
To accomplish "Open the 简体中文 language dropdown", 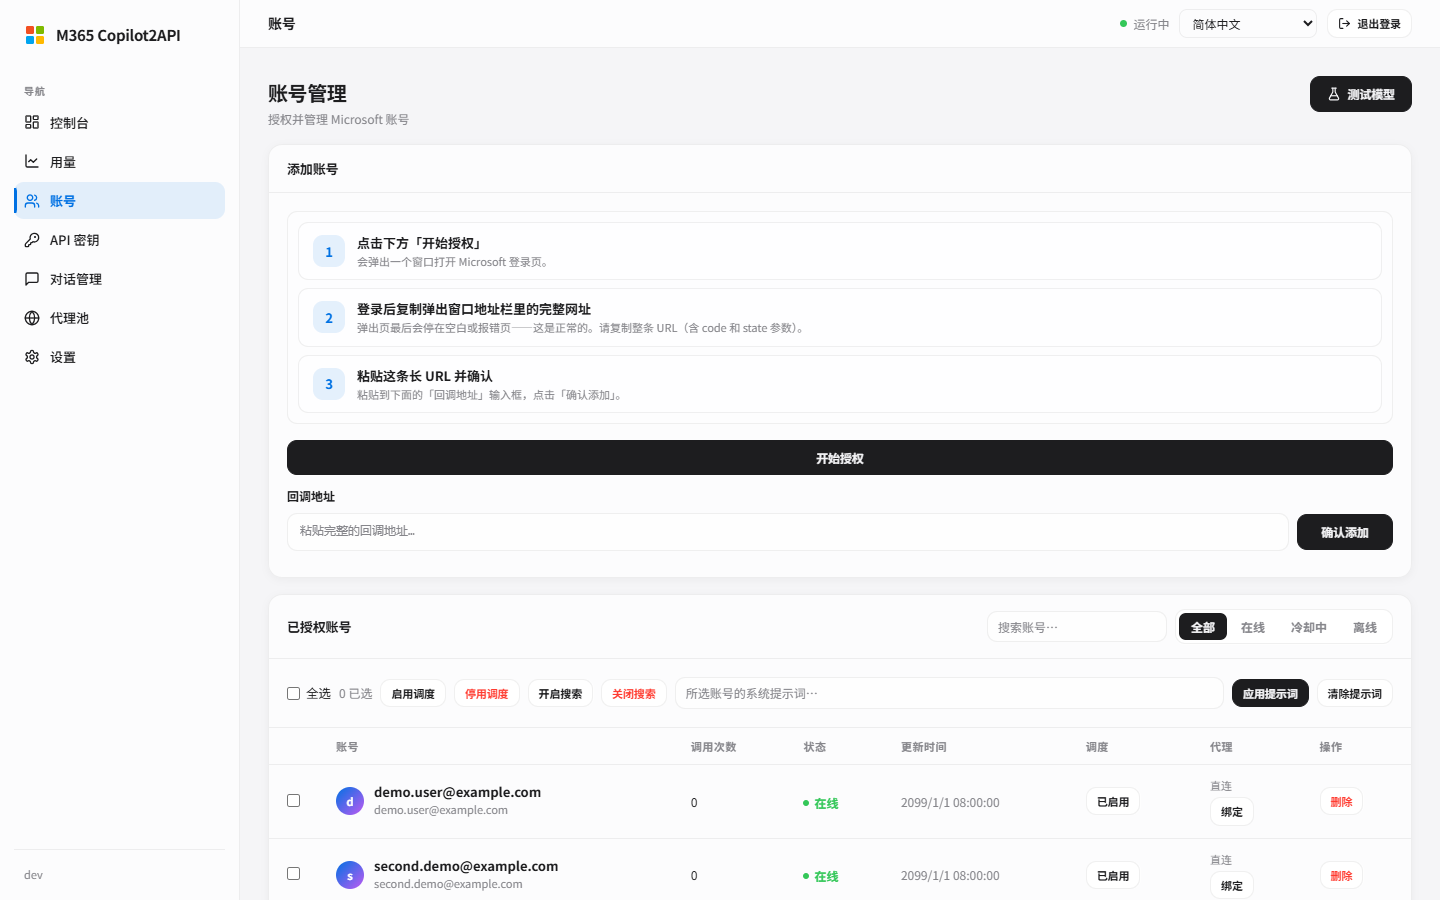I will 1248,24.
